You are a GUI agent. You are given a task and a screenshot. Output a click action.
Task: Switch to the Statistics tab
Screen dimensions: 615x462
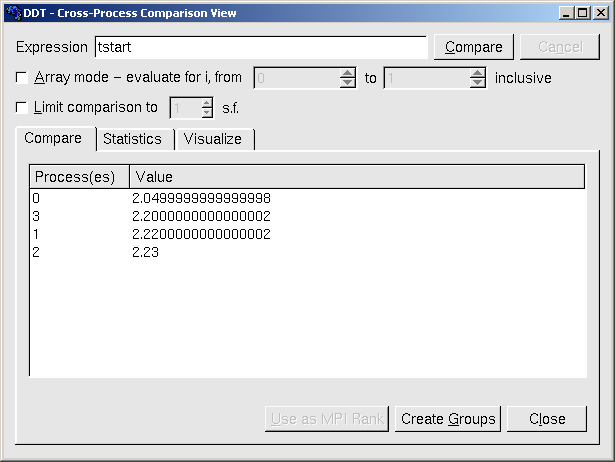pos(132,139)
